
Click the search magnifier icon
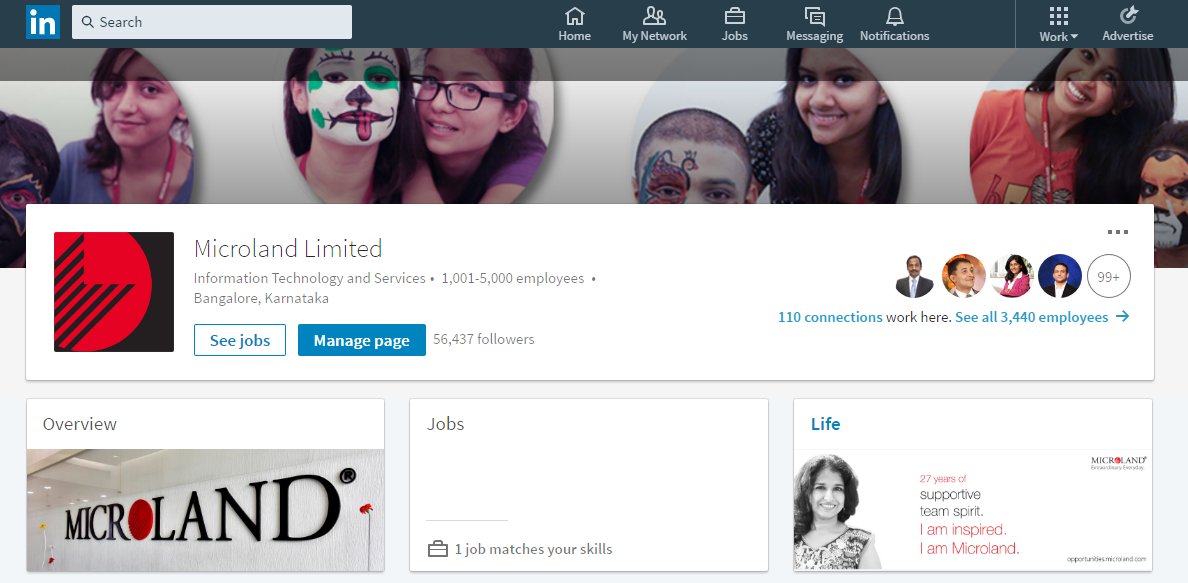(88, 22)
